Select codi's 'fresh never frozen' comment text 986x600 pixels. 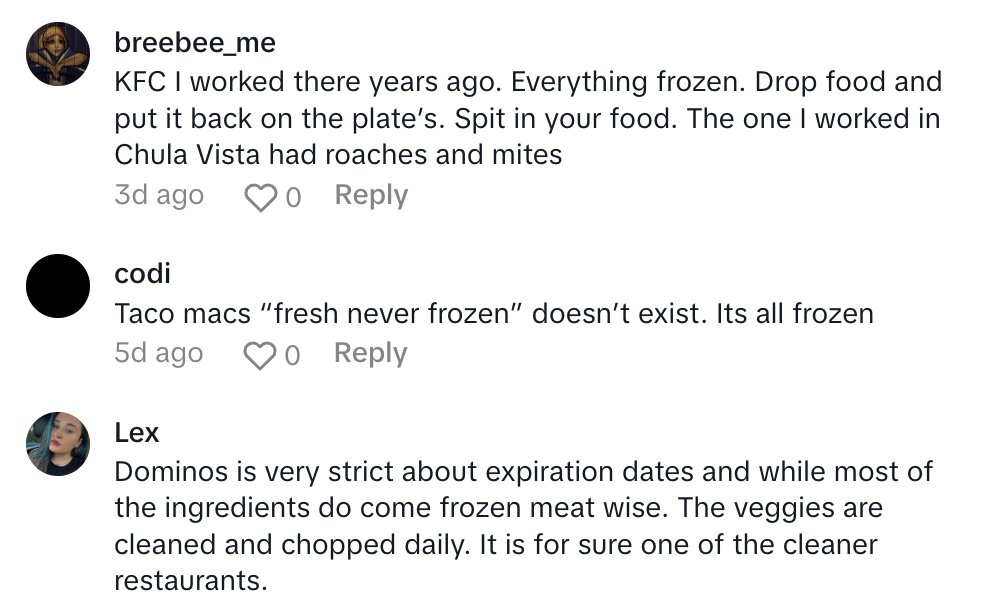click(494, 313)
